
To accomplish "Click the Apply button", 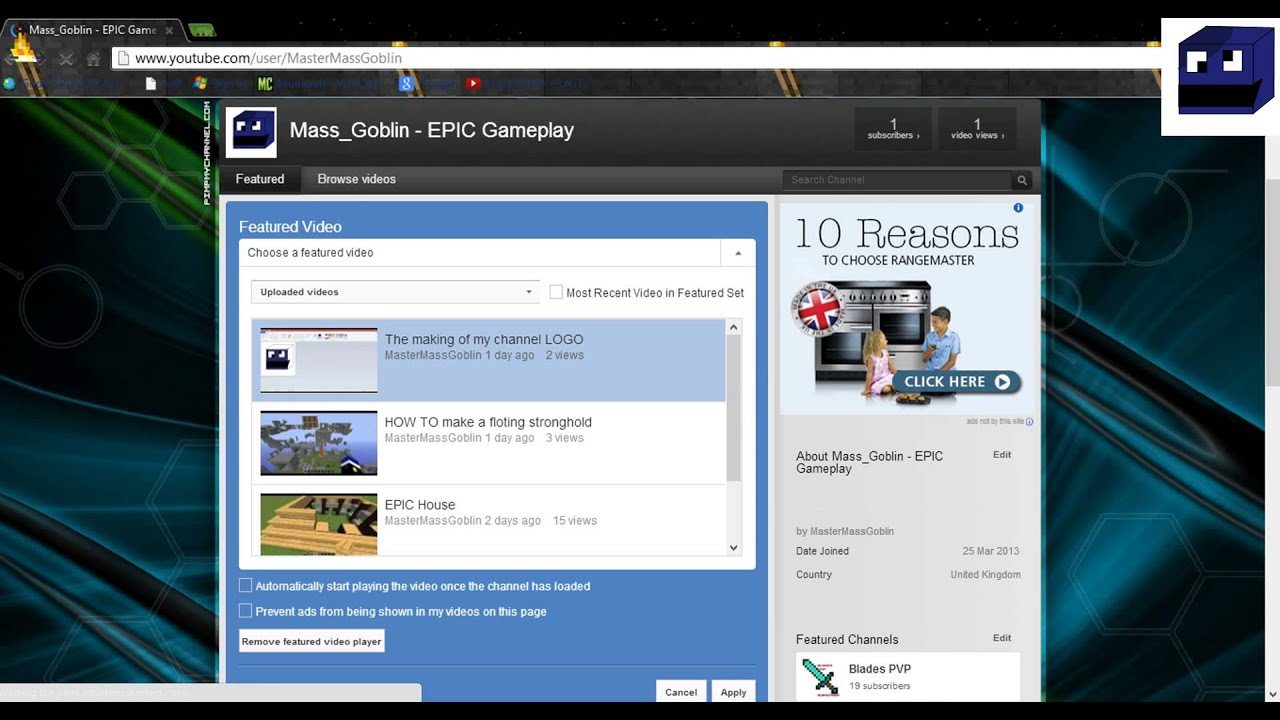I will coord(733,692).
